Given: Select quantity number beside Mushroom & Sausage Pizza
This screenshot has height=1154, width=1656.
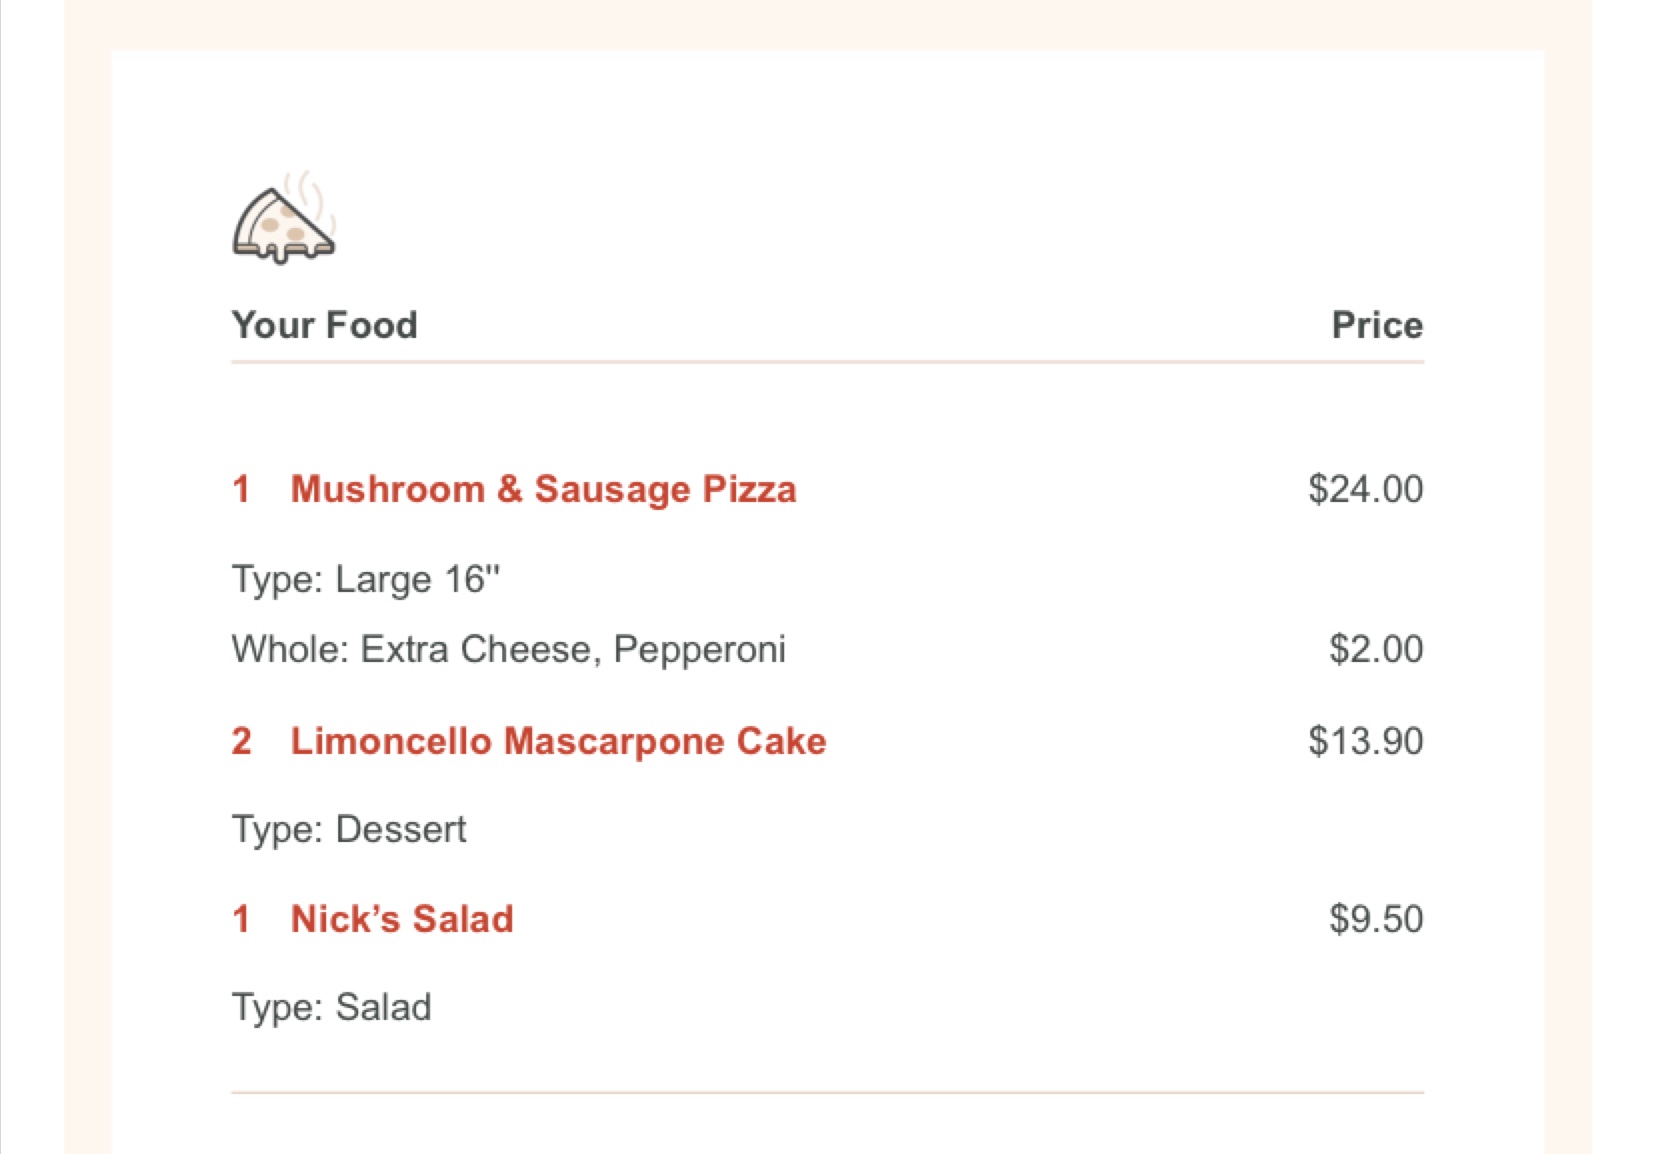Looking at the screenshot, I should [x=241, y=489].
